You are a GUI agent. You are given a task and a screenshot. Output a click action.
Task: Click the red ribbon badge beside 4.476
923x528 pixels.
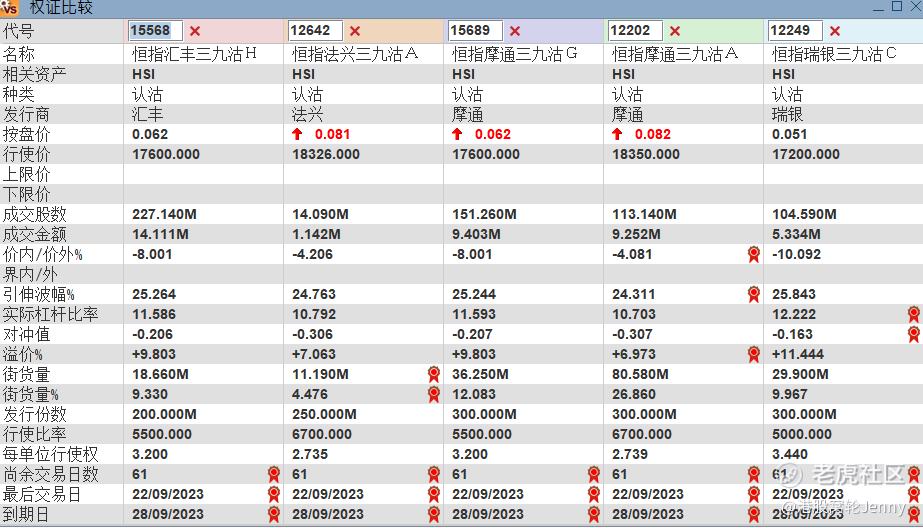[x=434, y=394]
